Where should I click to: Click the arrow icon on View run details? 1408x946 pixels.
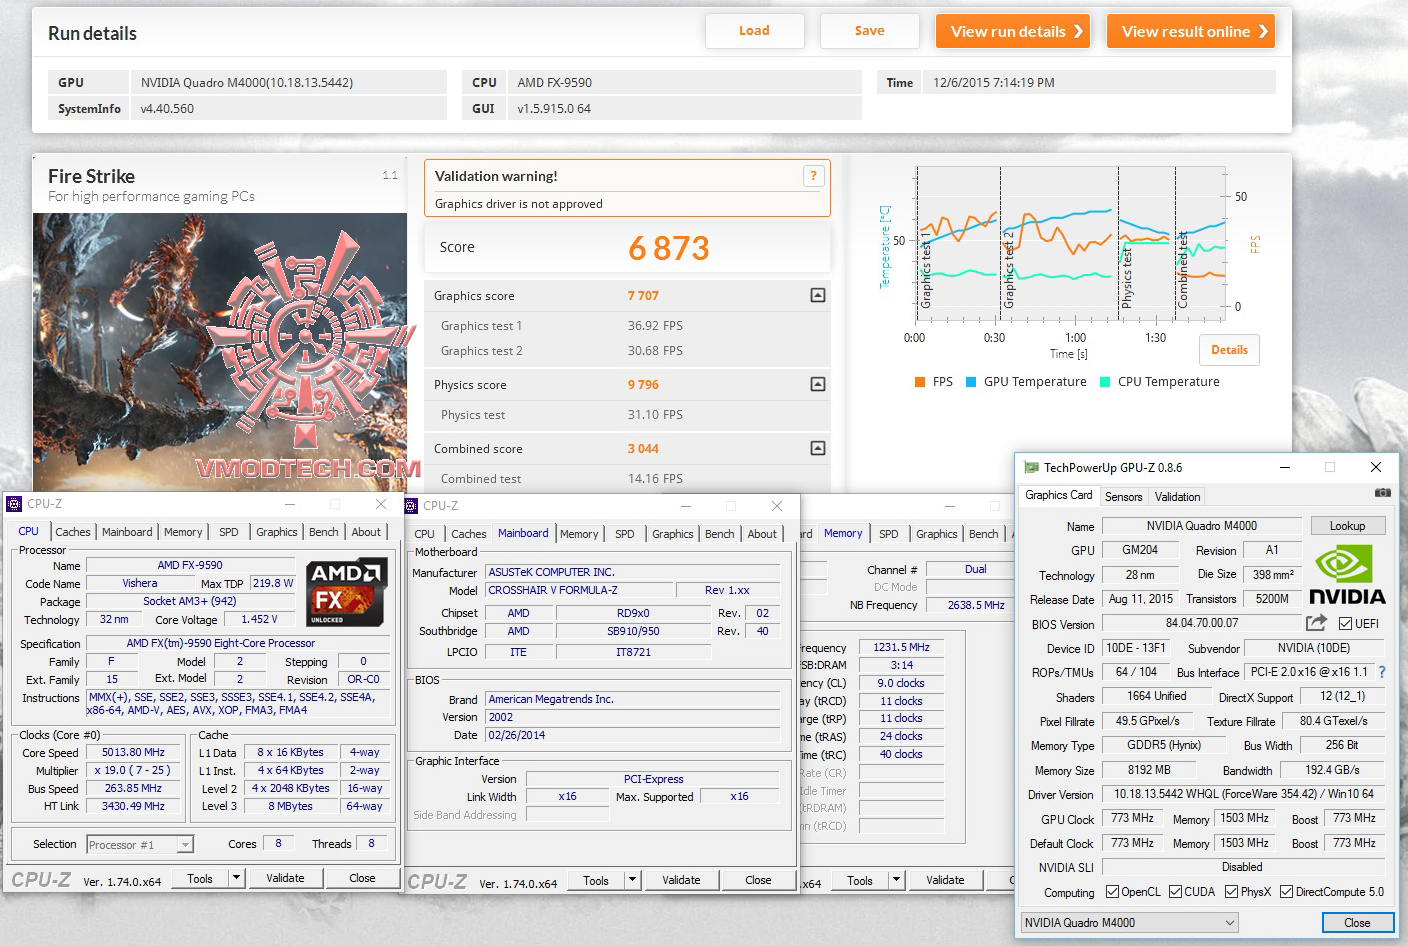1078,31
